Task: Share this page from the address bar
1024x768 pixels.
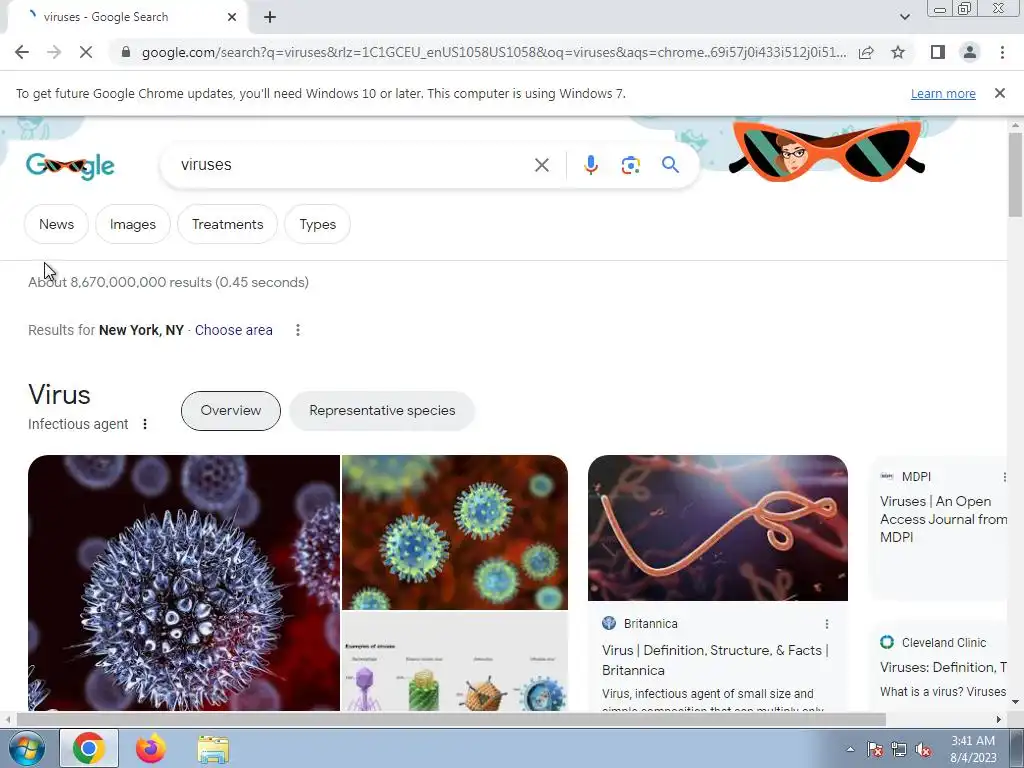Action: pos(866,52)
